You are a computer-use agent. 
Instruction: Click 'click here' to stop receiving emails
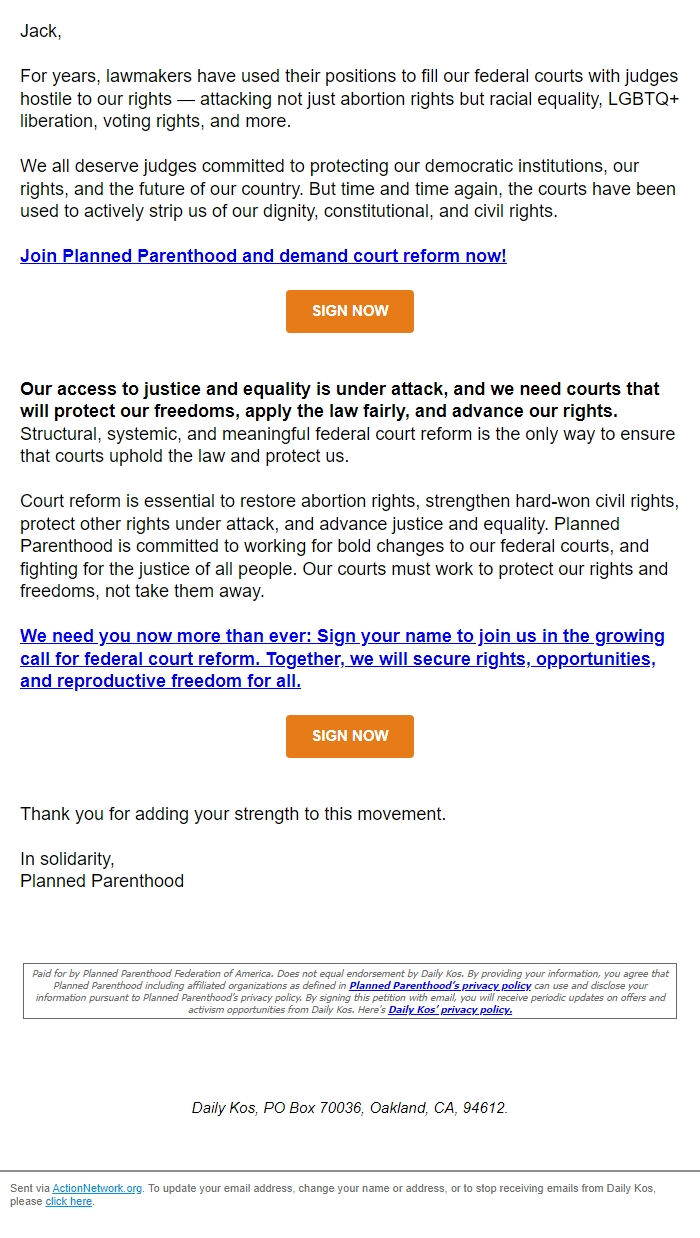tap(68, 1201)
